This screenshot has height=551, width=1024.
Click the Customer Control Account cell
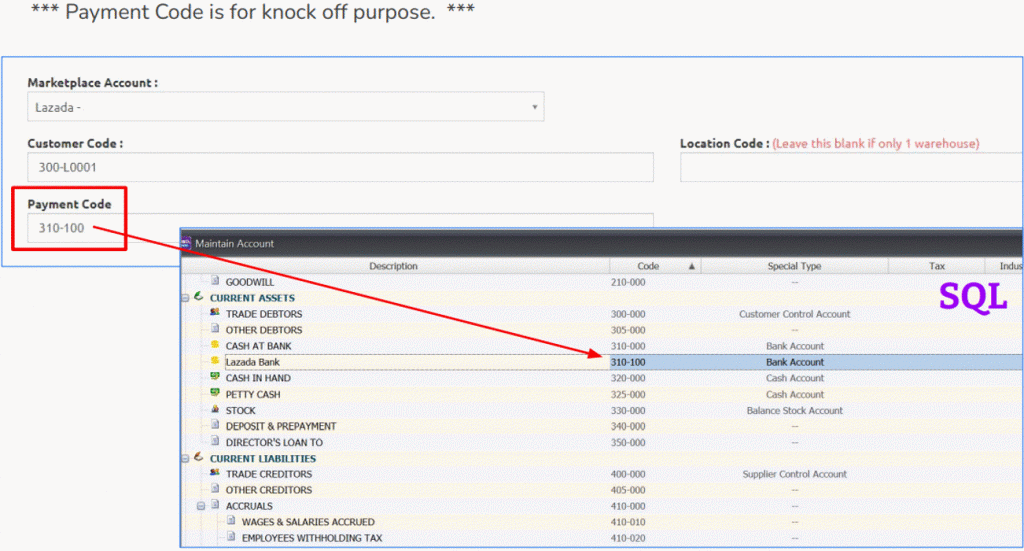pyautogui.click(x=794, y=314)
